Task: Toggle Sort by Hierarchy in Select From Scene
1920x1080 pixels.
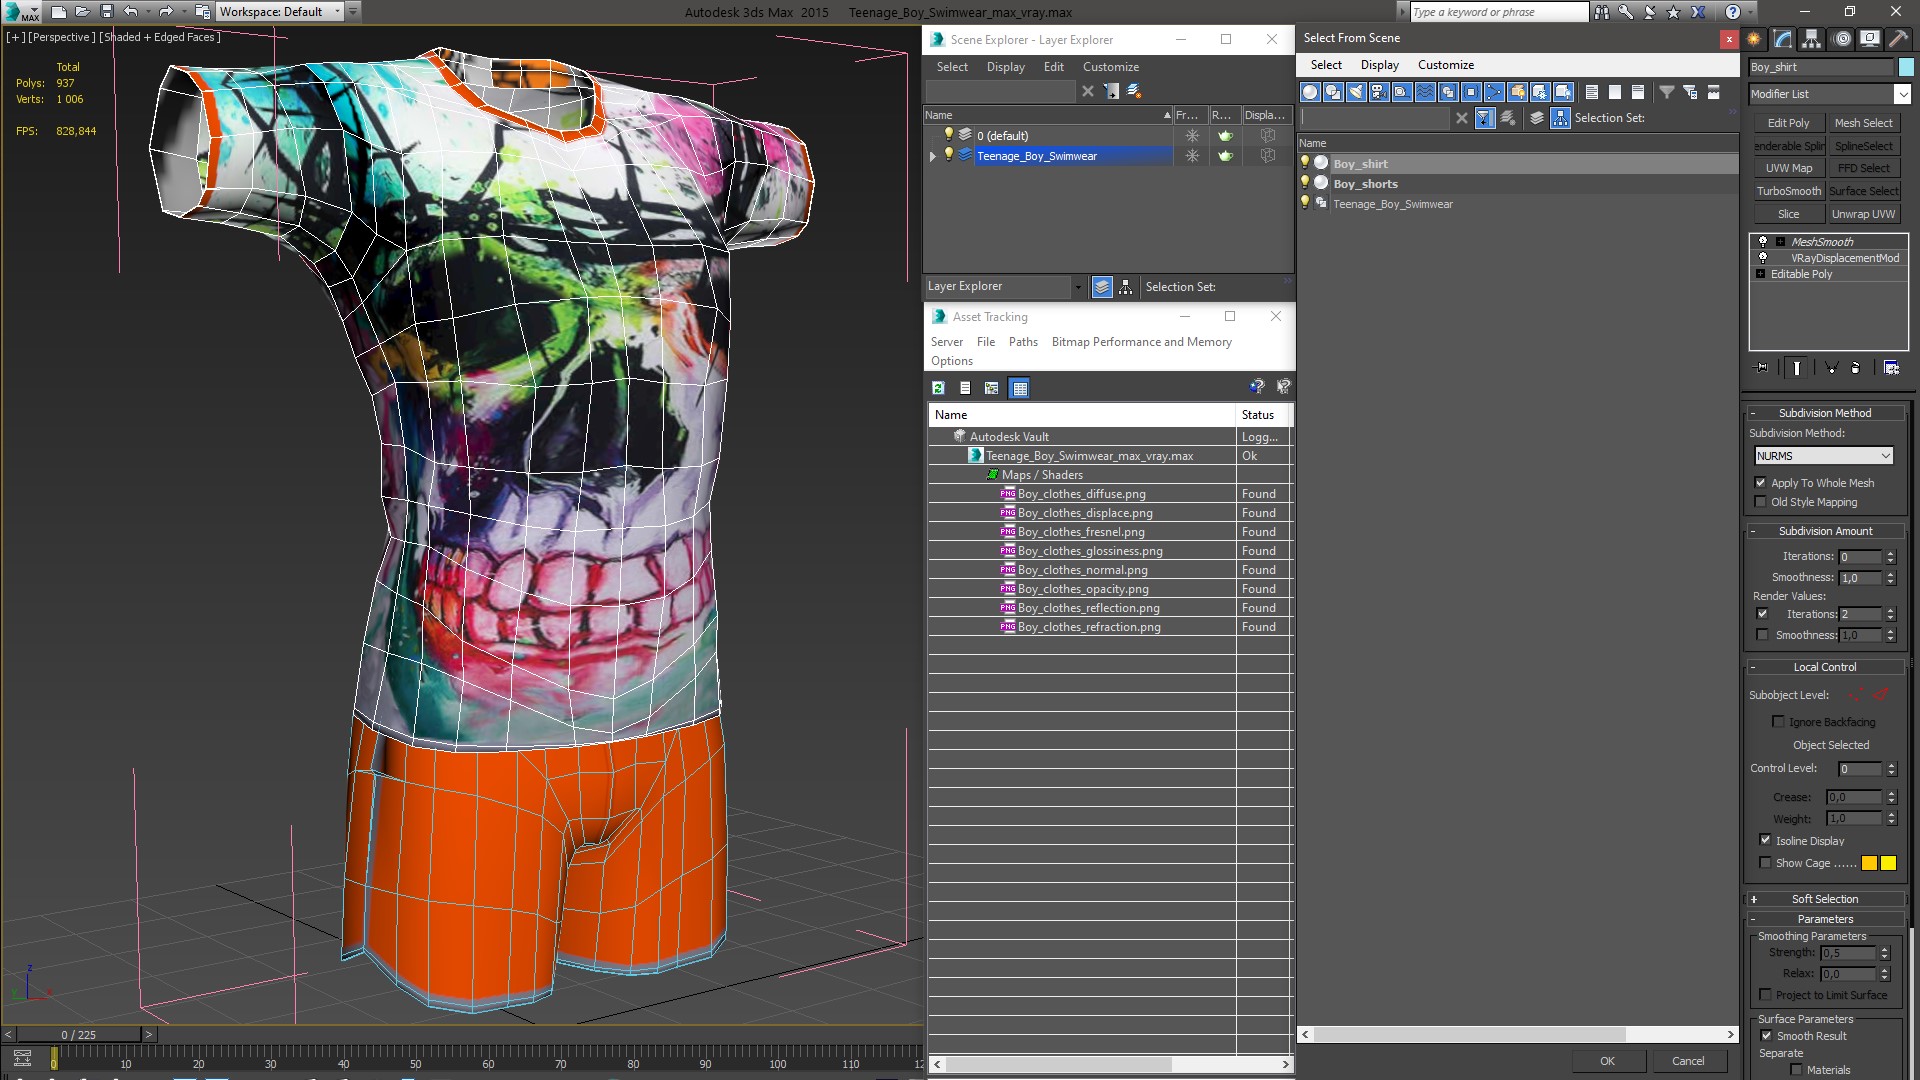Action: pos(1560,118)
